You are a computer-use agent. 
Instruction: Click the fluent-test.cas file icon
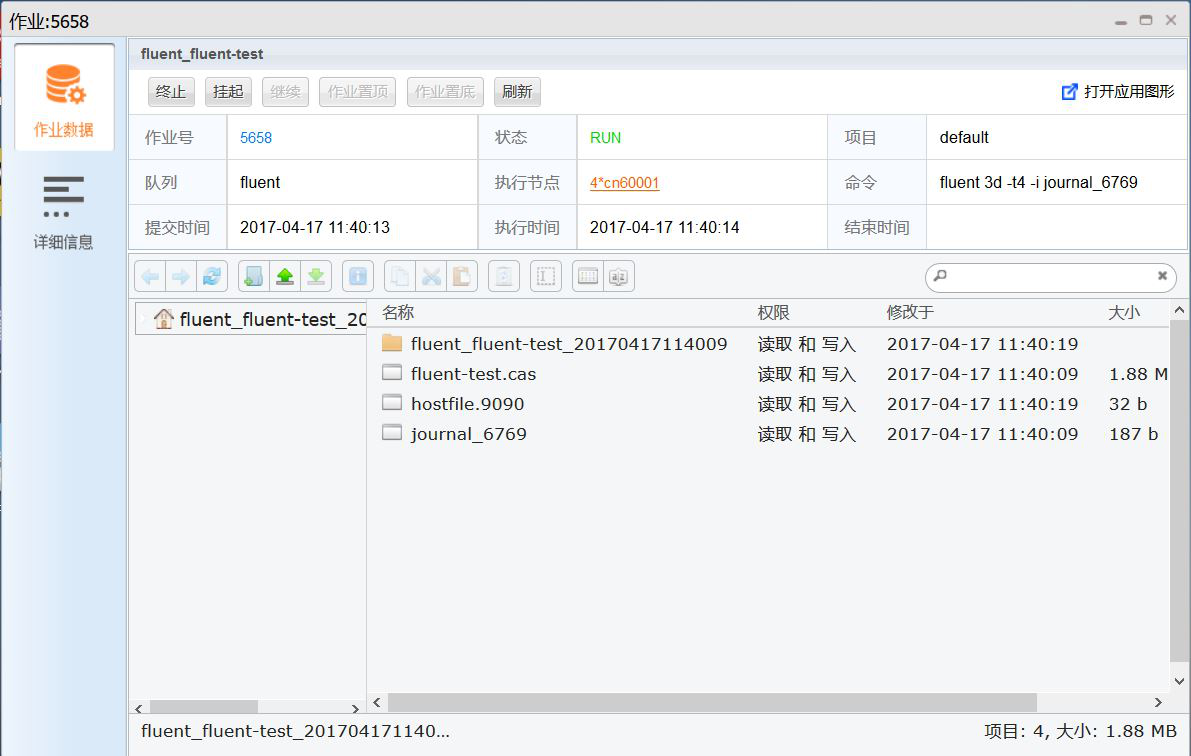(392, 372)
